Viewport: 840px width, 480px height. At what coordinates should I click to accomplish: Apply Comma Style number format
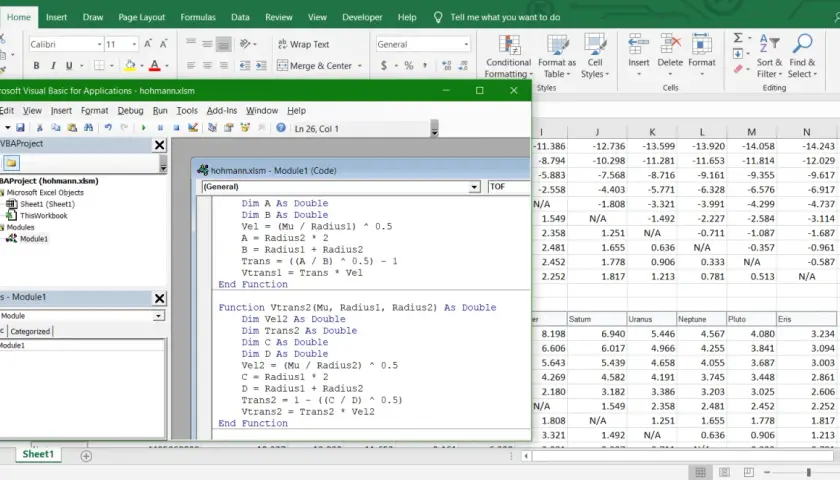425,65
